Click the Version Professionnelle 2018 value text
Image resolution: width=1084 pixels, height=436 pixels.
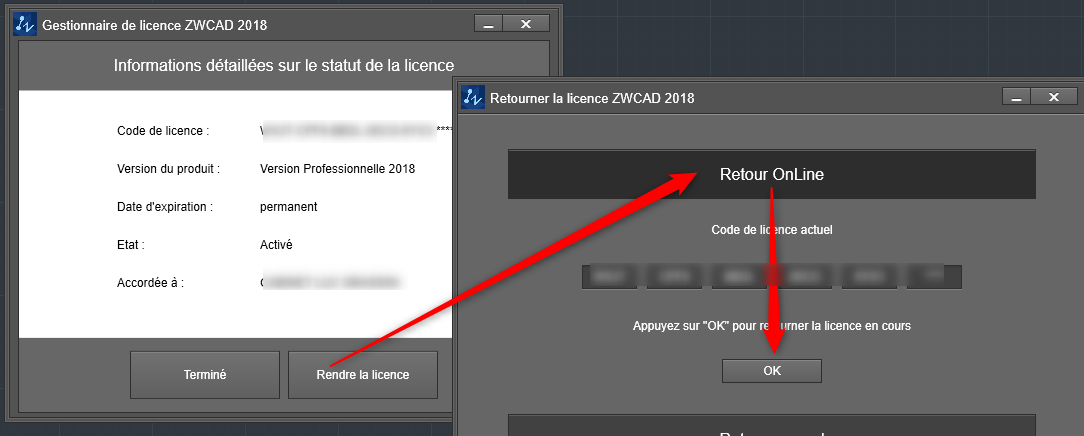pos(337,169)
